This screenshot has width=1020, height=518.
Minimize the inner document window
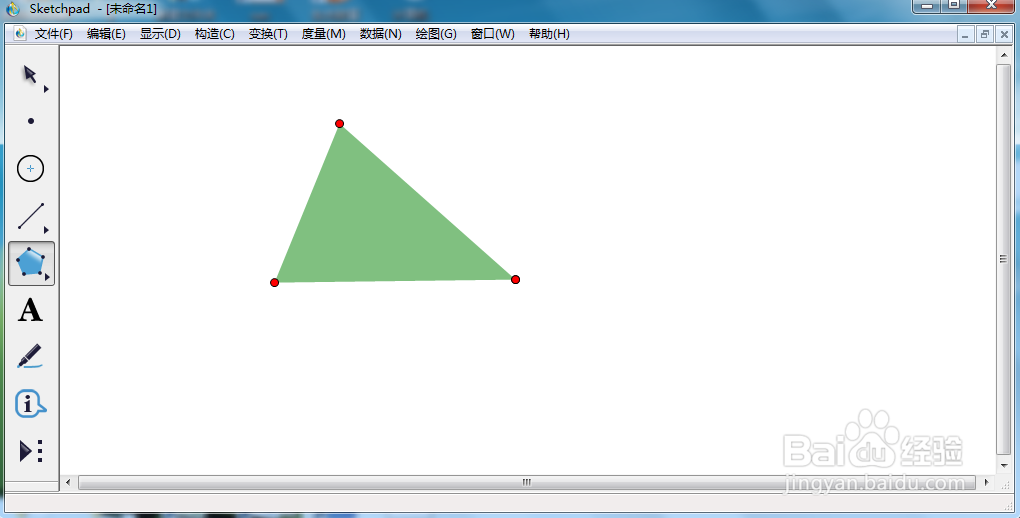tap(965, 34)
